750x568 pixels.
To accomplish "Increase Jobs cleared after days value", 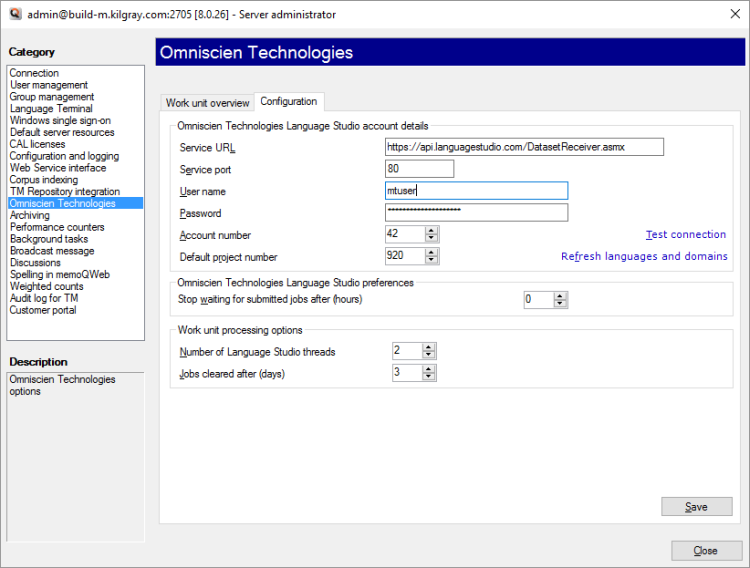I will pyautogui.click(x=429, y=368).
